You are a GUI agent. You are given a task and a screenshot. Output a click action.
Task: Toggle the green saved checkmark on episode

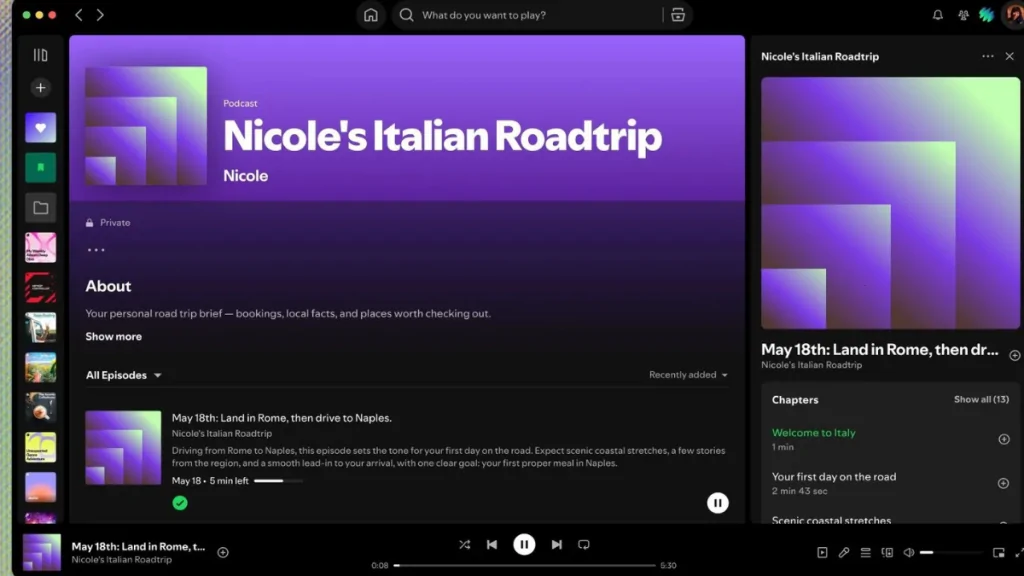(x=180, y=503)
